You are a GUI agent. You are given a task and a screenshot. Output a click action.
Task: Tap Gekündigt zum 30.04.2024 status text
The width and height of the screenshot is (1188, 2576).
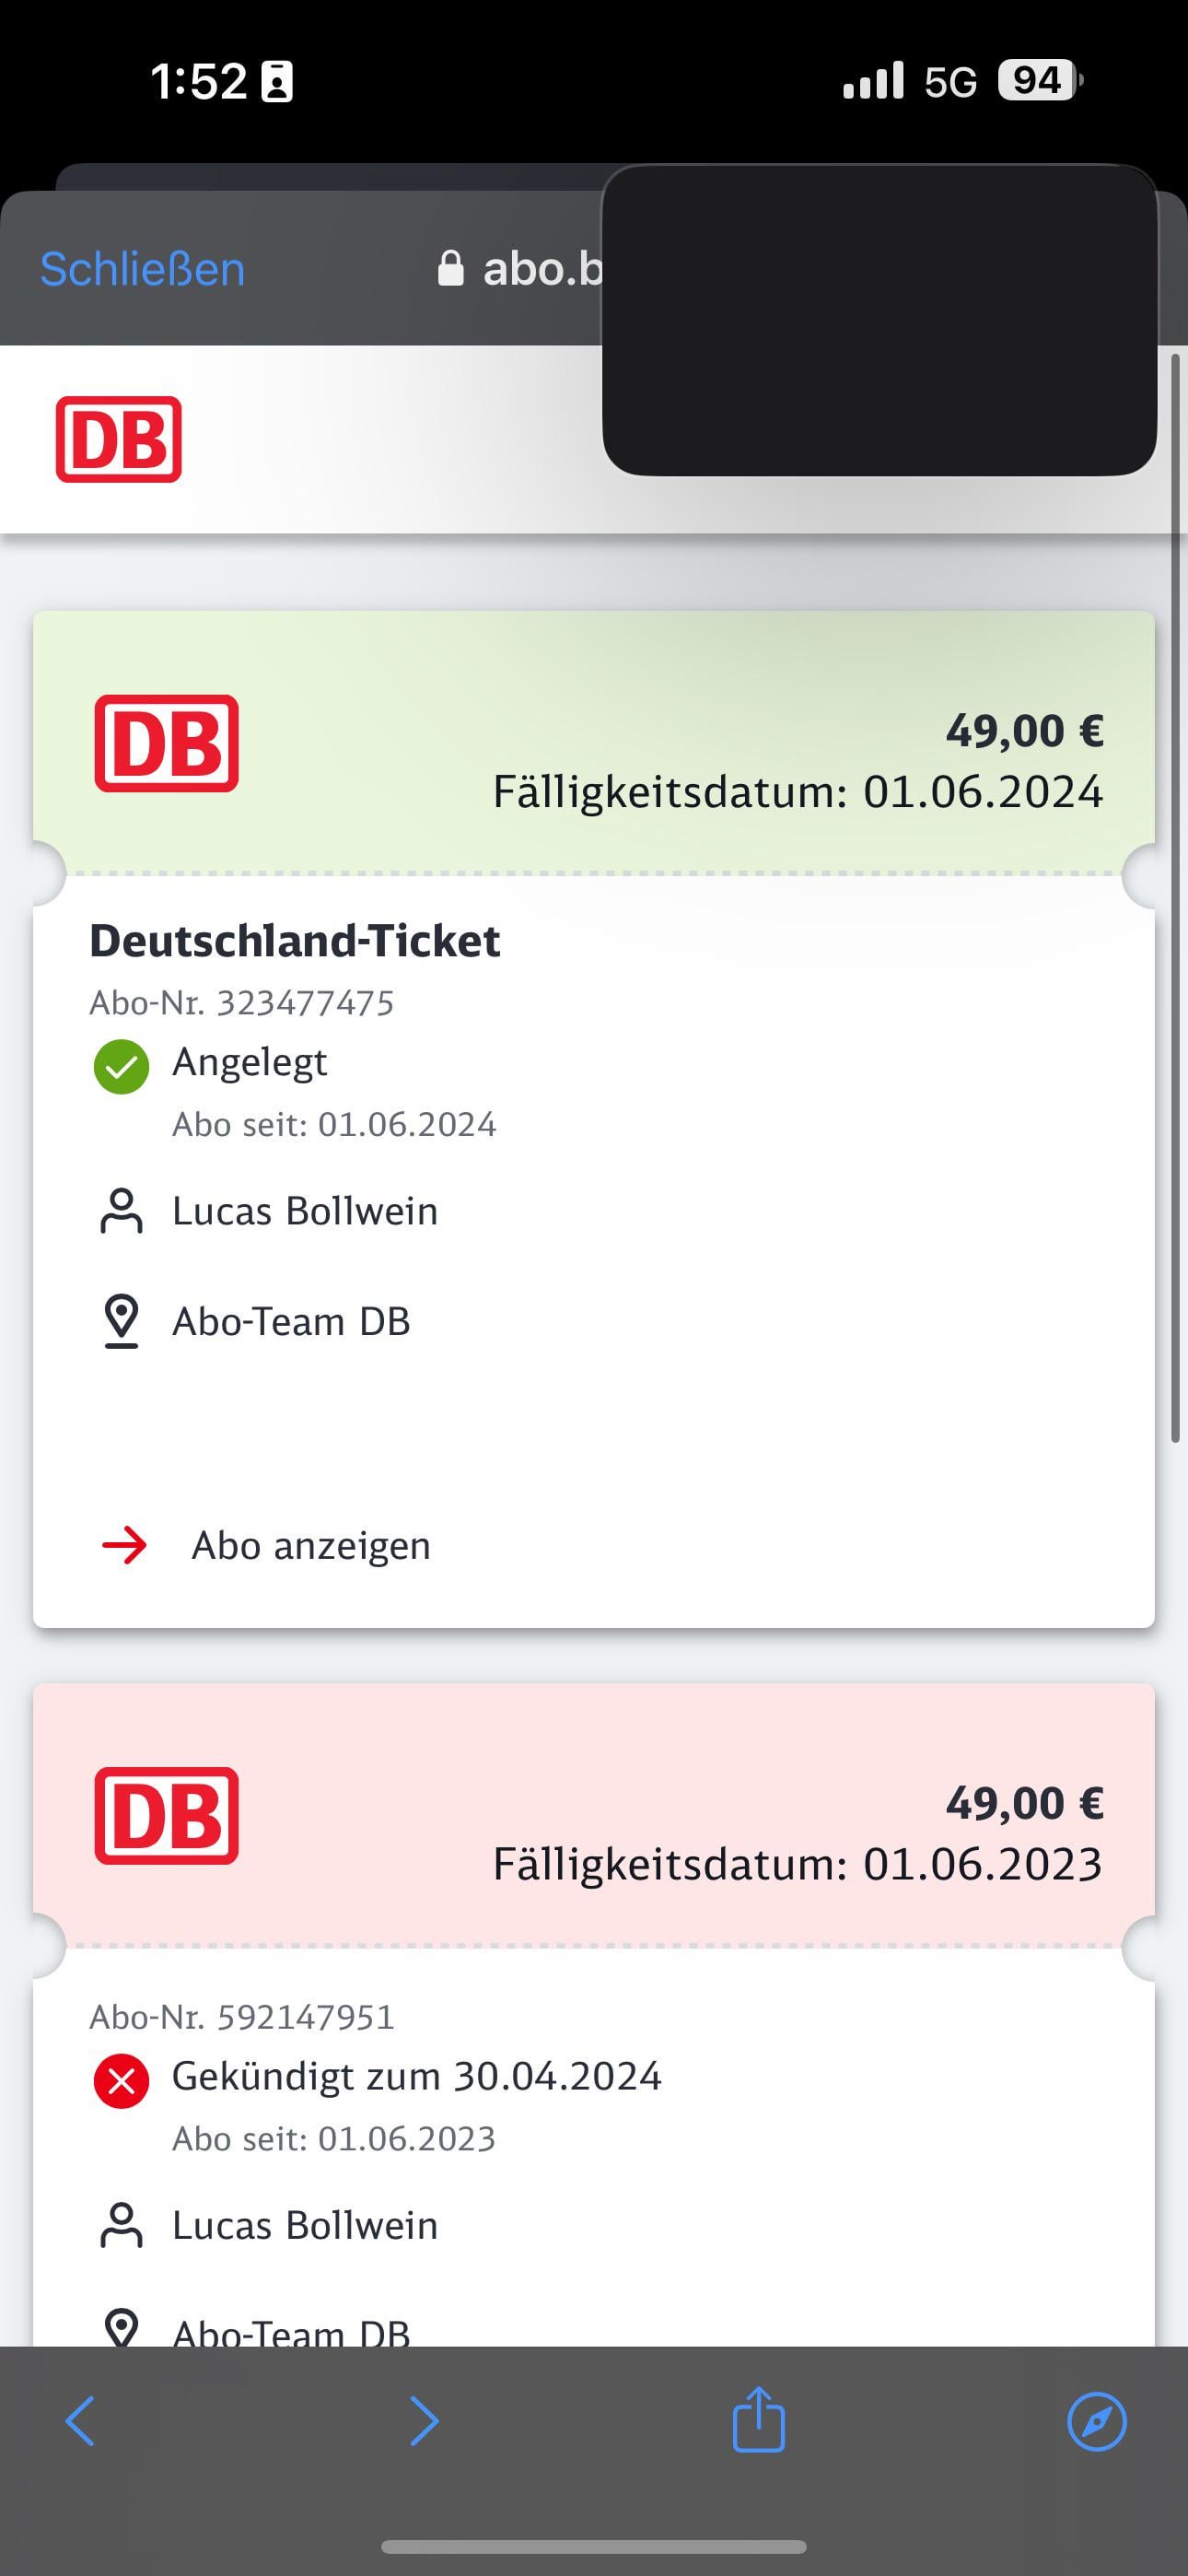[417, 2076]
